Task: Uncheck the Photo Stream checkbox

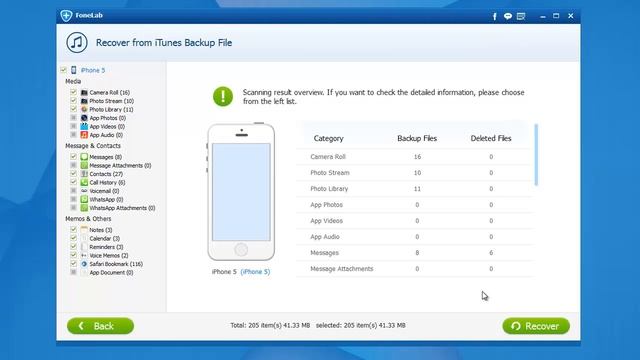Action: [x=73, y=101]
